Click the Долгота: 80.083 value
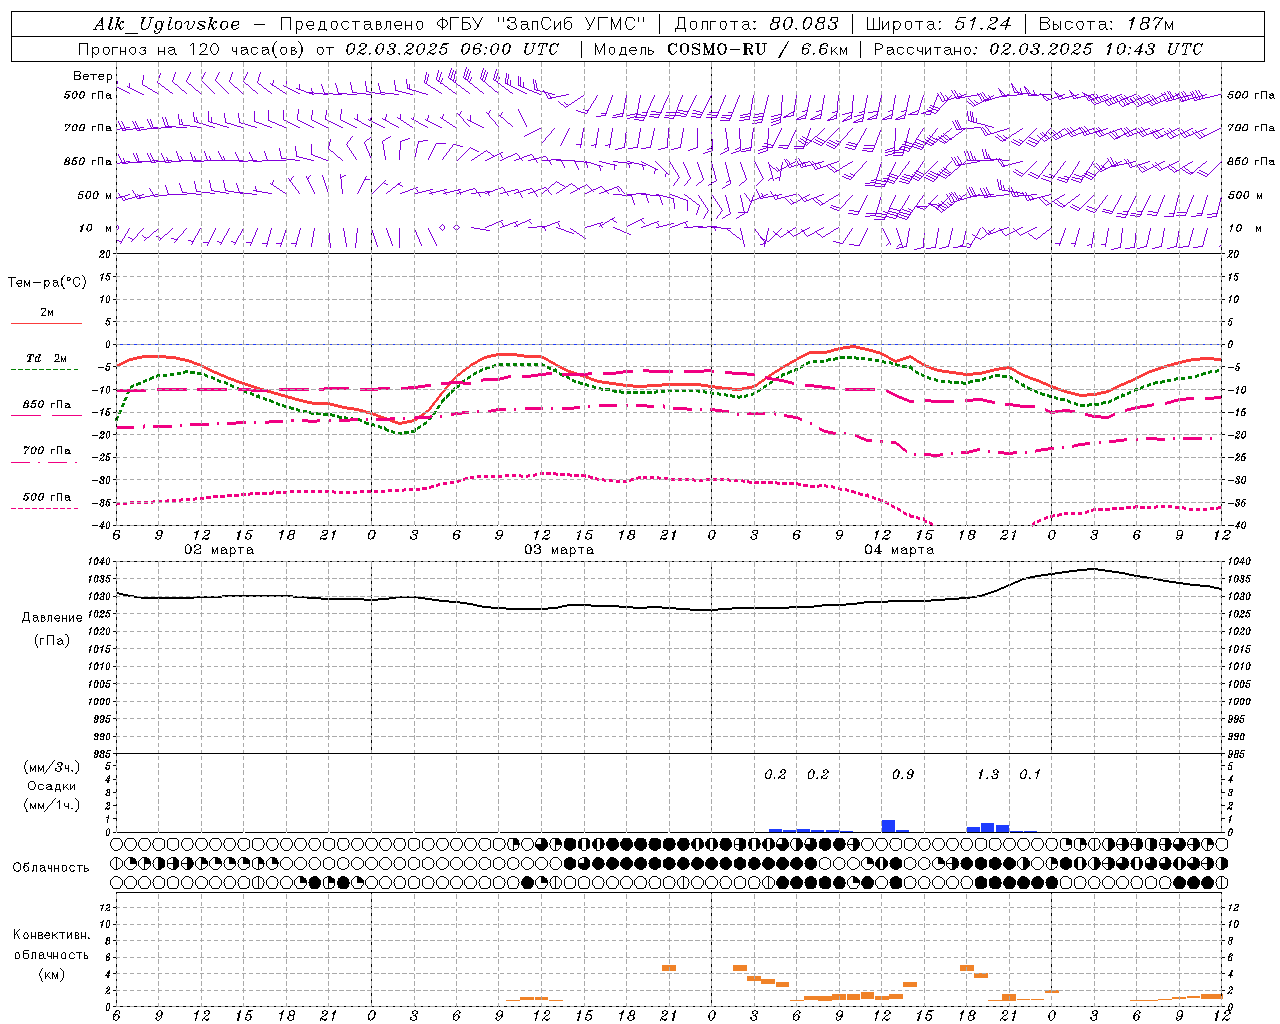The height and width of the screenshot is (1024, 1280). tap(757, 25)
